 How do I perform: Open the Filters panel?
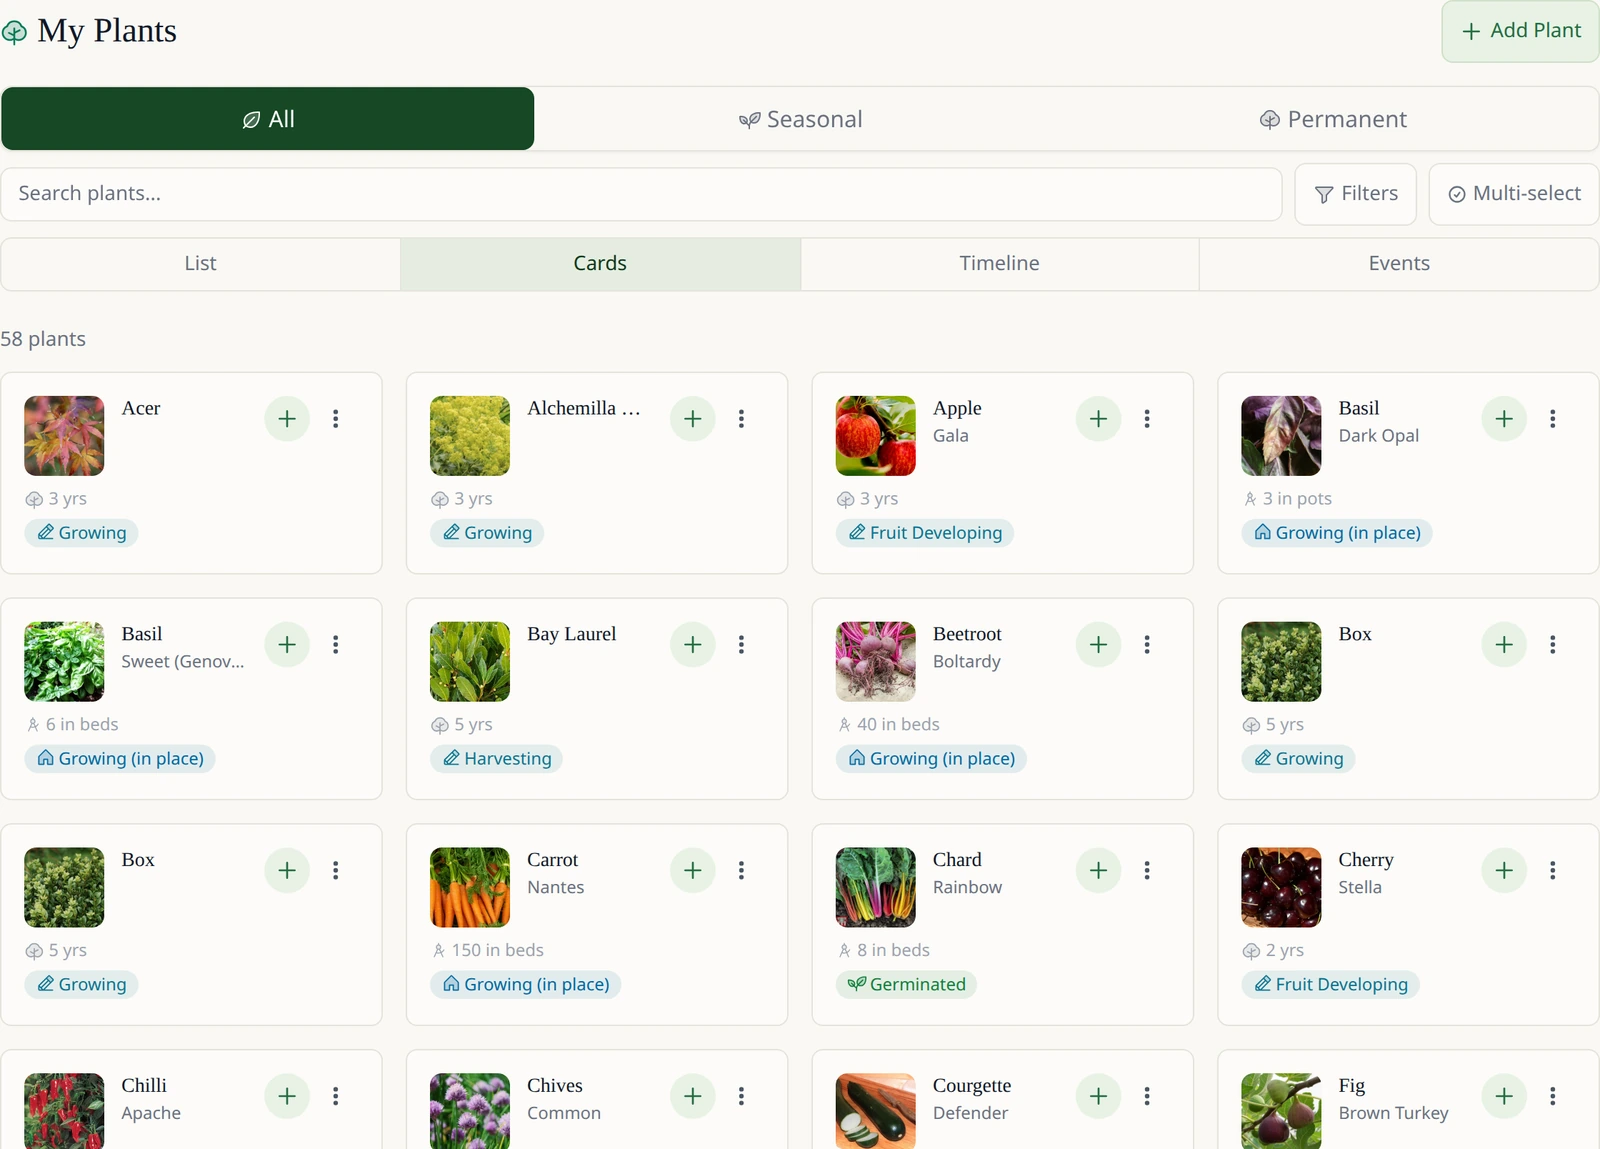click(1356, 194)
